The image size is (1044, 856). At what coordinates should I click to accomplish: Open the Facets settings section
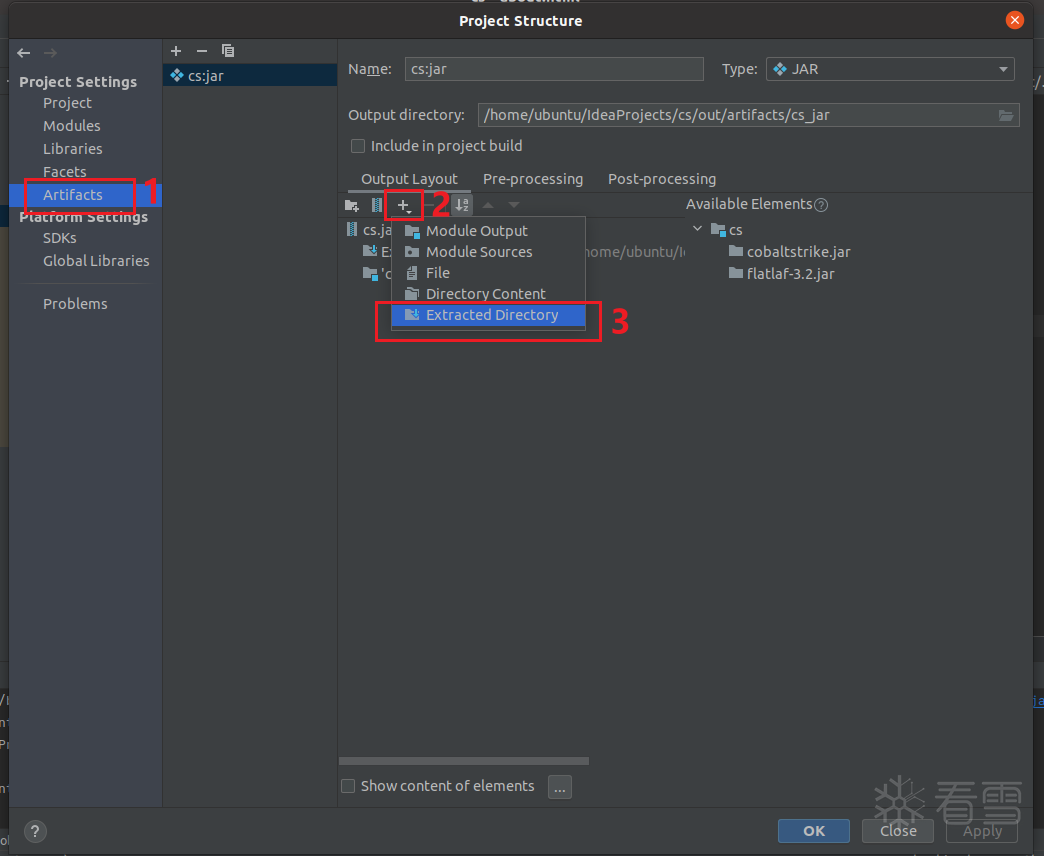click(65, 172)
